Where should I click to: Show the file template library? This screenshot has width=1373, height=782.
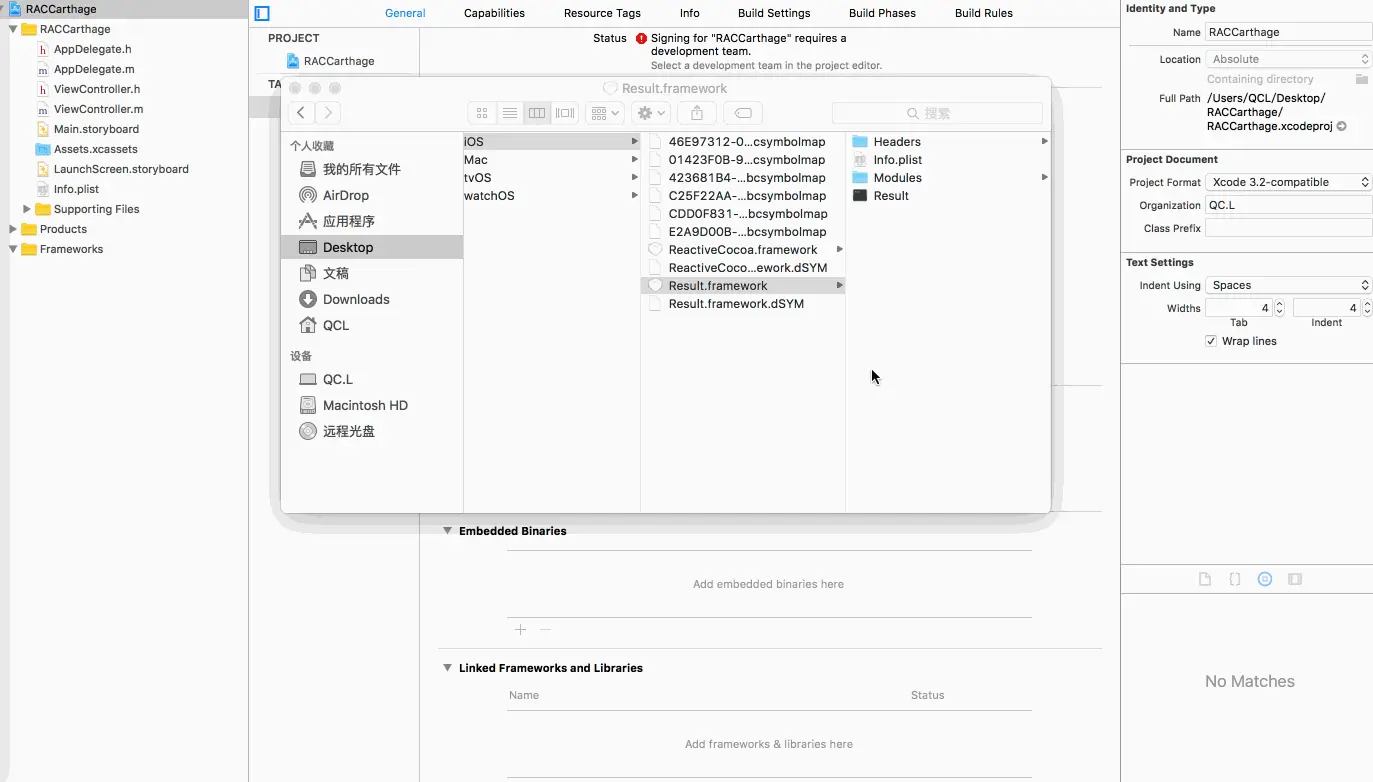[1205, 579]
